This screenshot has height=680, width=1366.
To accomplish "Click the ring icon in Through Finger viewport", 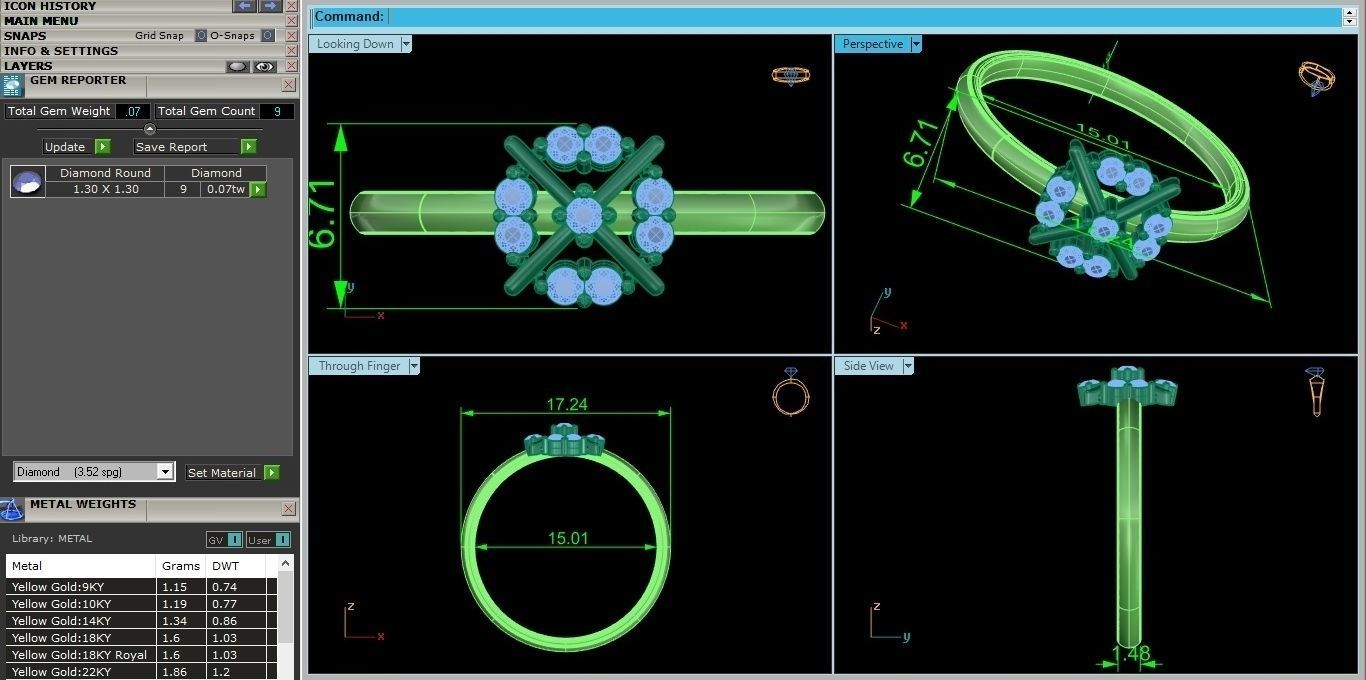I will pyautogui.click(x=790, y=391).
